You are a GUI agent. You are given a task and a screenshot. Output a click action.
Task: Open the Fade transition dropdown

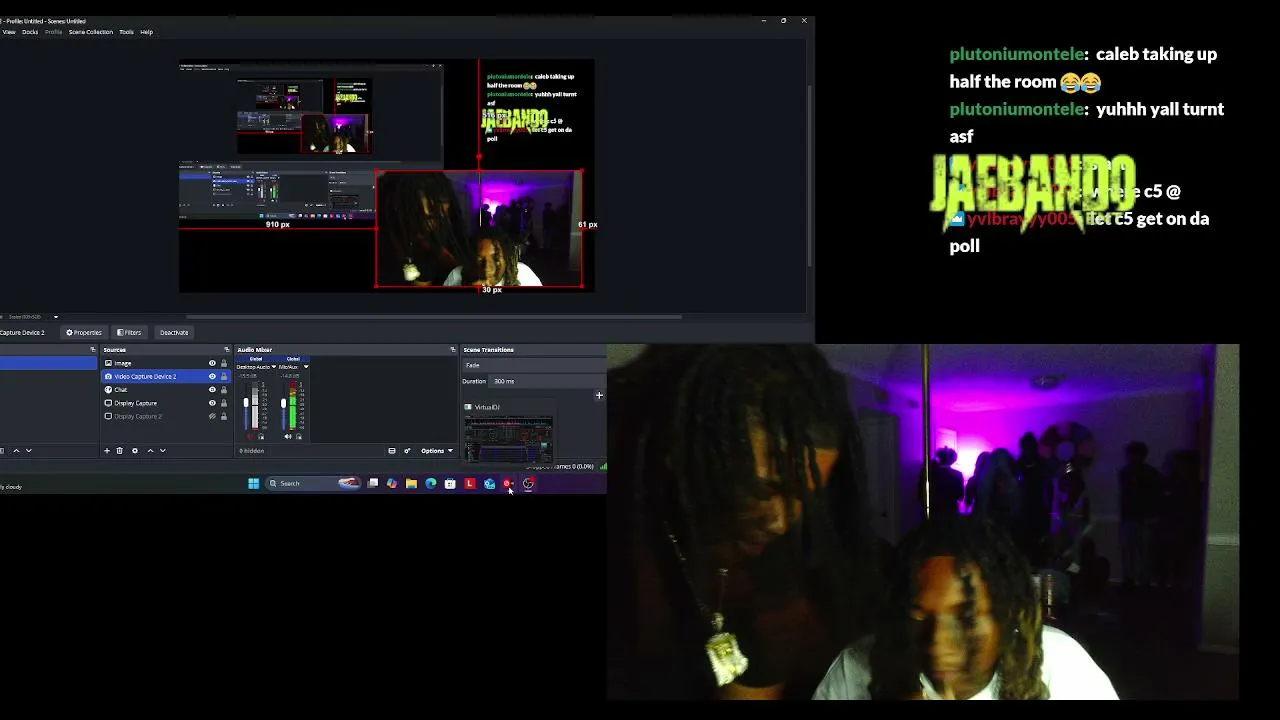534,365
